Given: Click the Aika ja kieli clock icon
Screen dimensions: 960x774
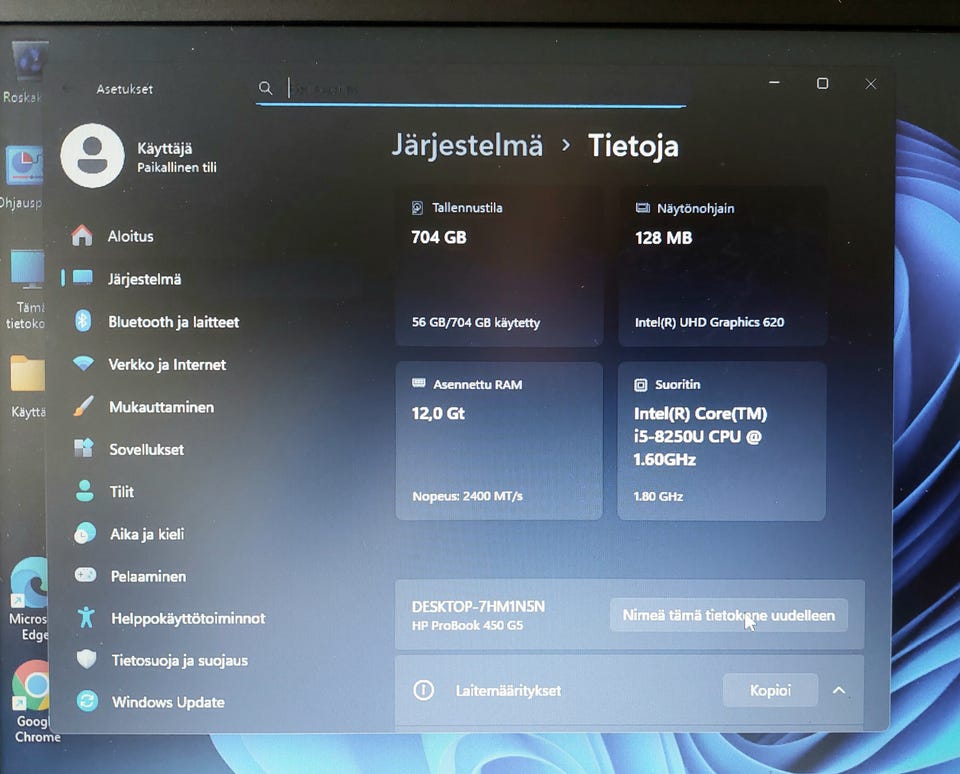Looking at the screenshot, I should point(84,533).
